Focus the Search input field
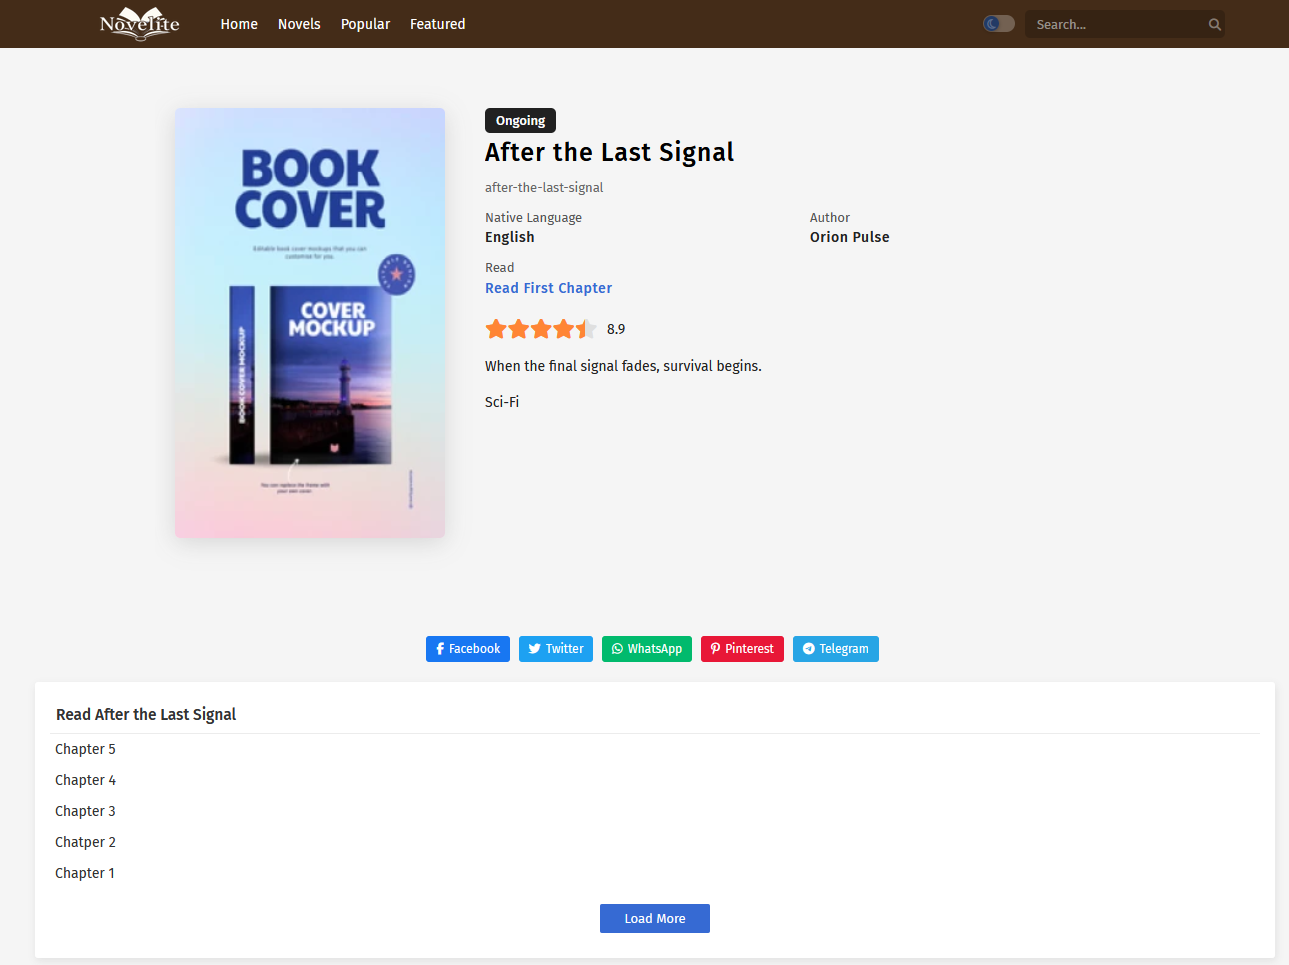The image size is (1289, 965). click(x=1115, y=25)
